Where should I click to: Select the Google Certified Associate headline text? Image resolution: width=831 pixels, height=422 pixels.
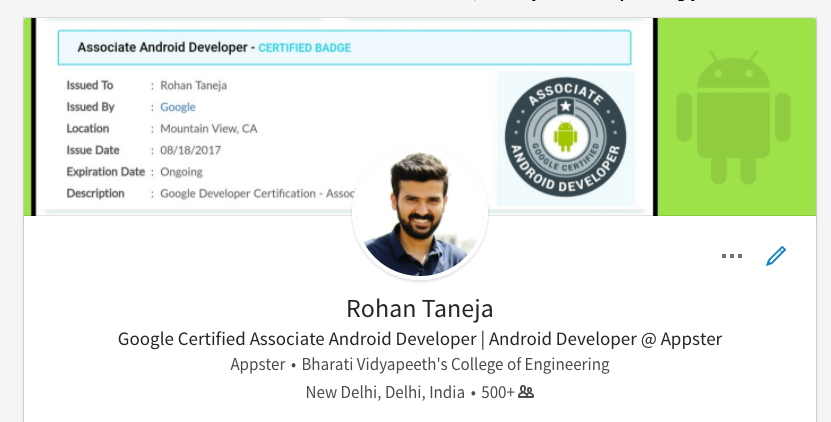click(420, 339)
